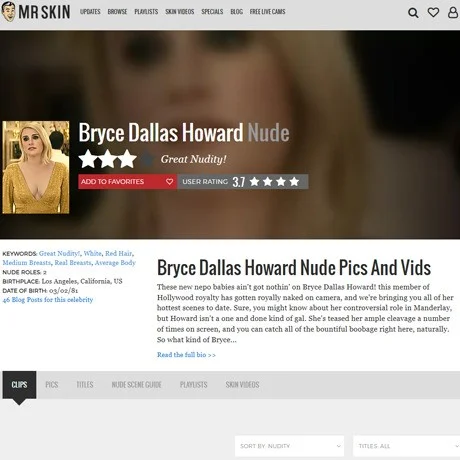Viewport: 460px width, 460px height.
Task: Click the third white nudity rating star
Action: 127,159
